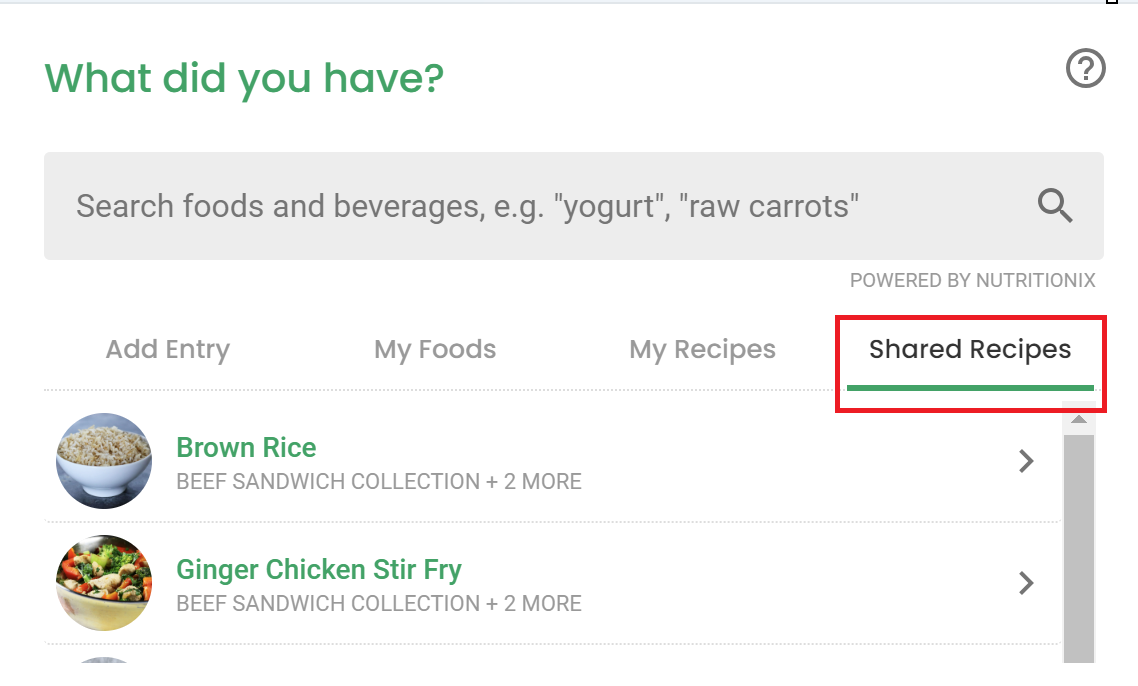The width and height of the screenshot is (1138, 686).
Task: Open the My Foods tab
Action: click(435, 349)
